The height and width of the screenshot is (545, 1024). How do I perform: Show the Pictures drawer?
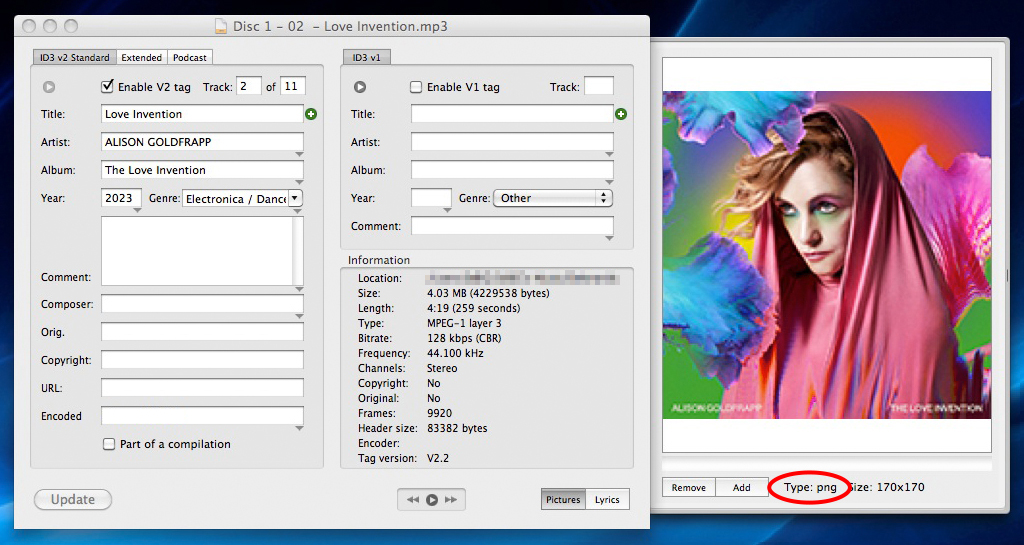pyautogui.click(x=563, y=499)
